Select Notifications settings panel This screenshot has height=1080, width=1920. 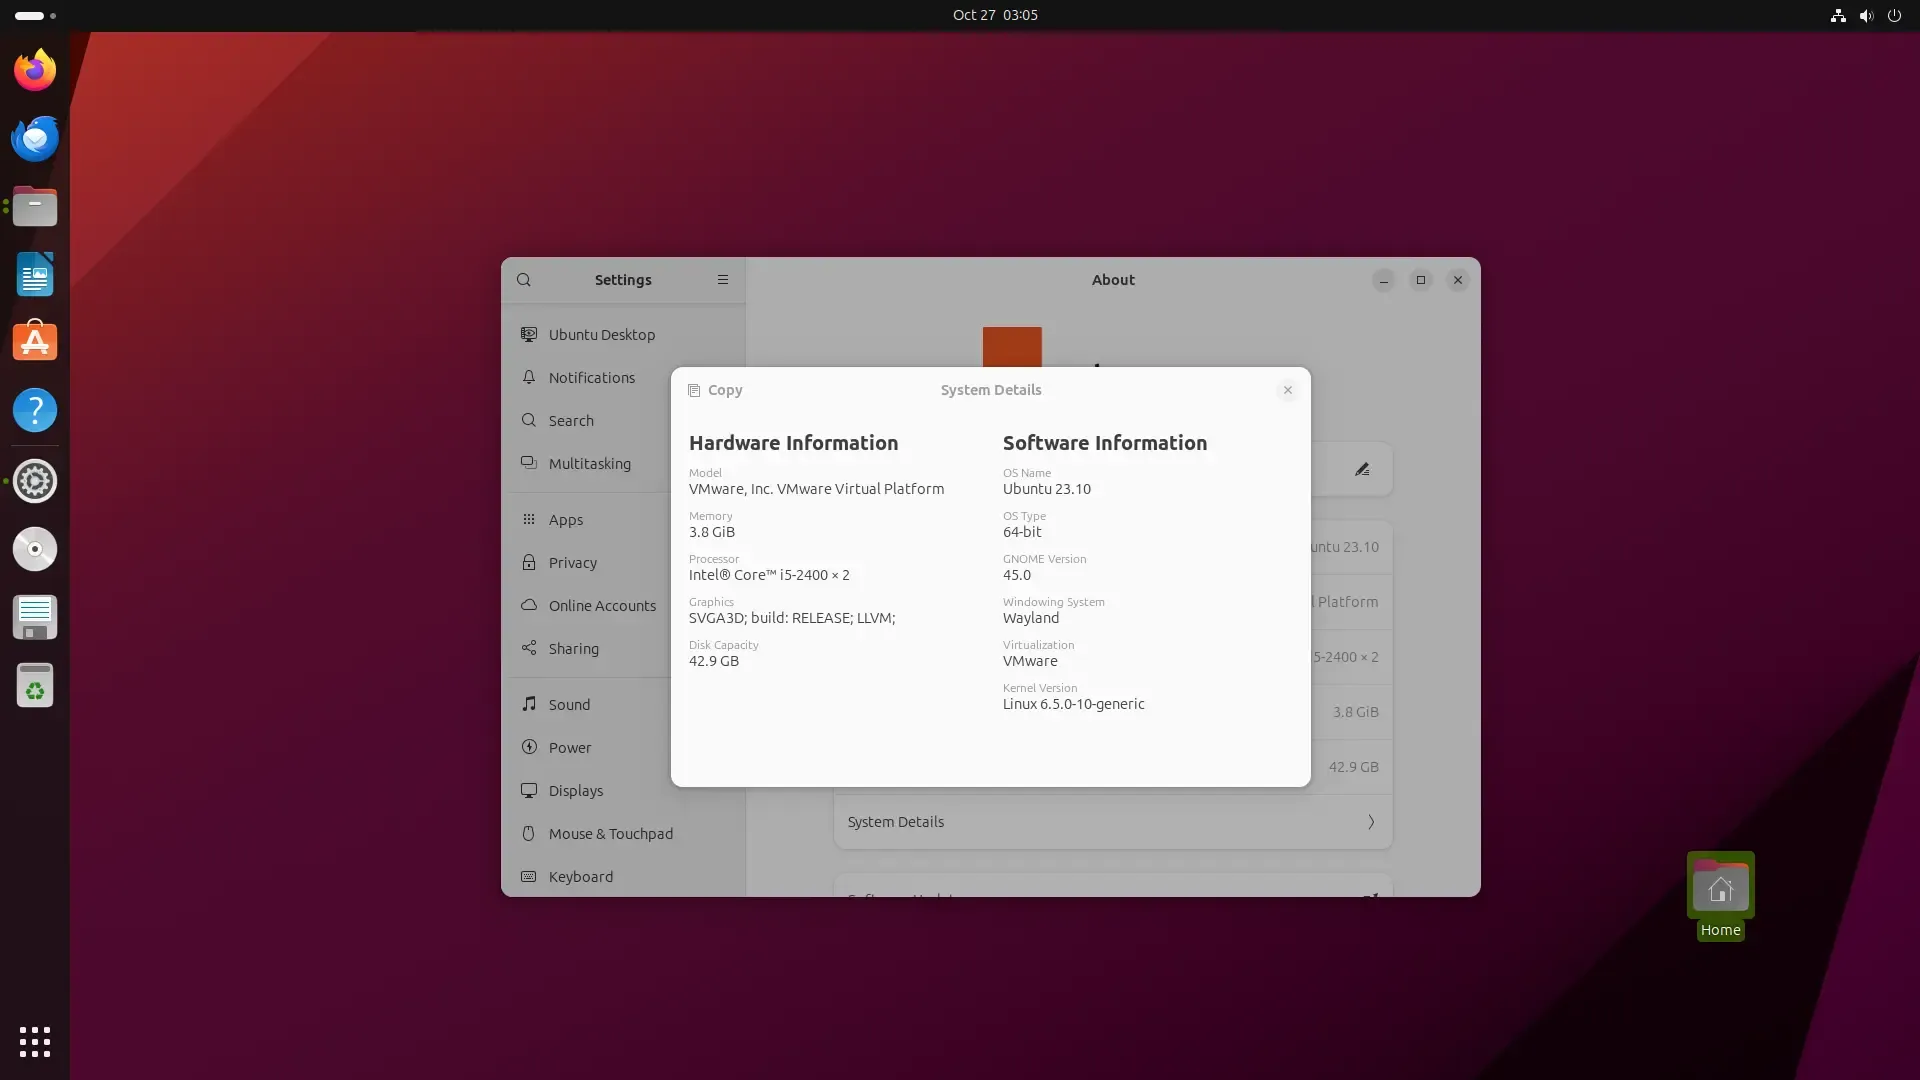tap(623, 377)
